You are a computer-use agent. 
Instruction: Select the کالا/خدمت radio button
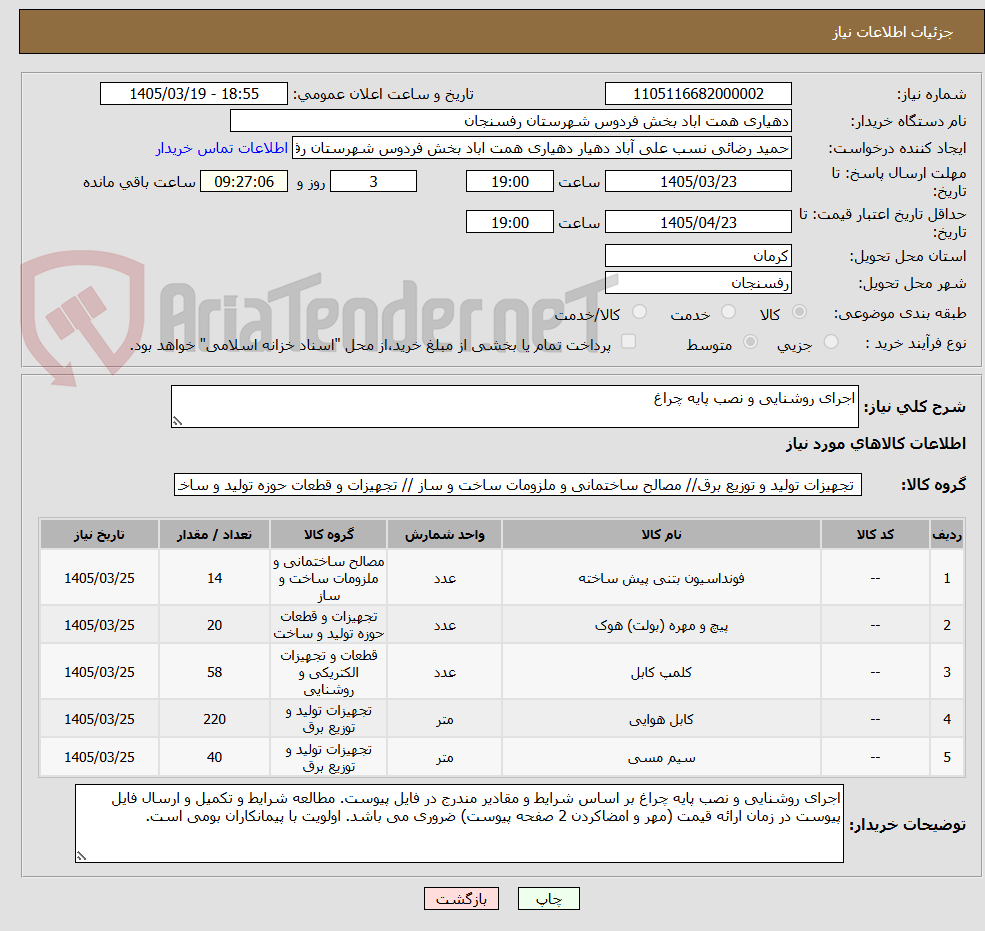point(639,312)
